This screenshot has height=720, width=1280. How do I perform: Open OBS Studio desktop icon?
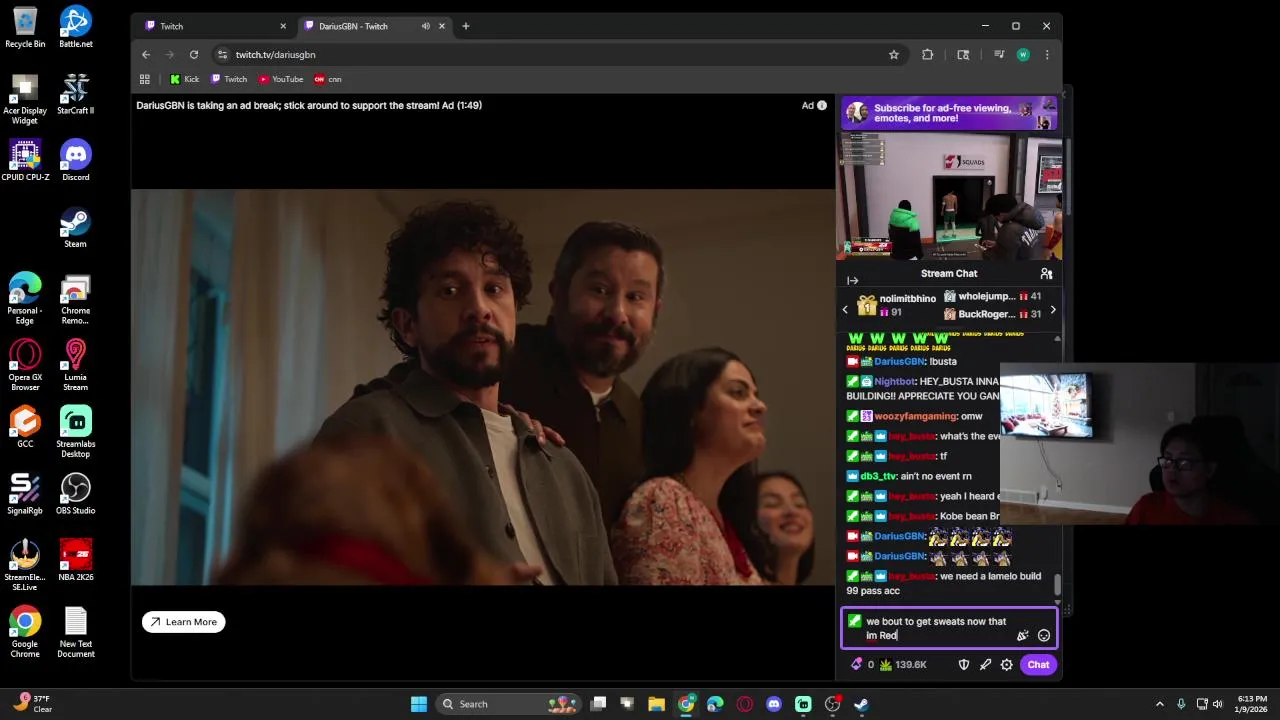75,494
